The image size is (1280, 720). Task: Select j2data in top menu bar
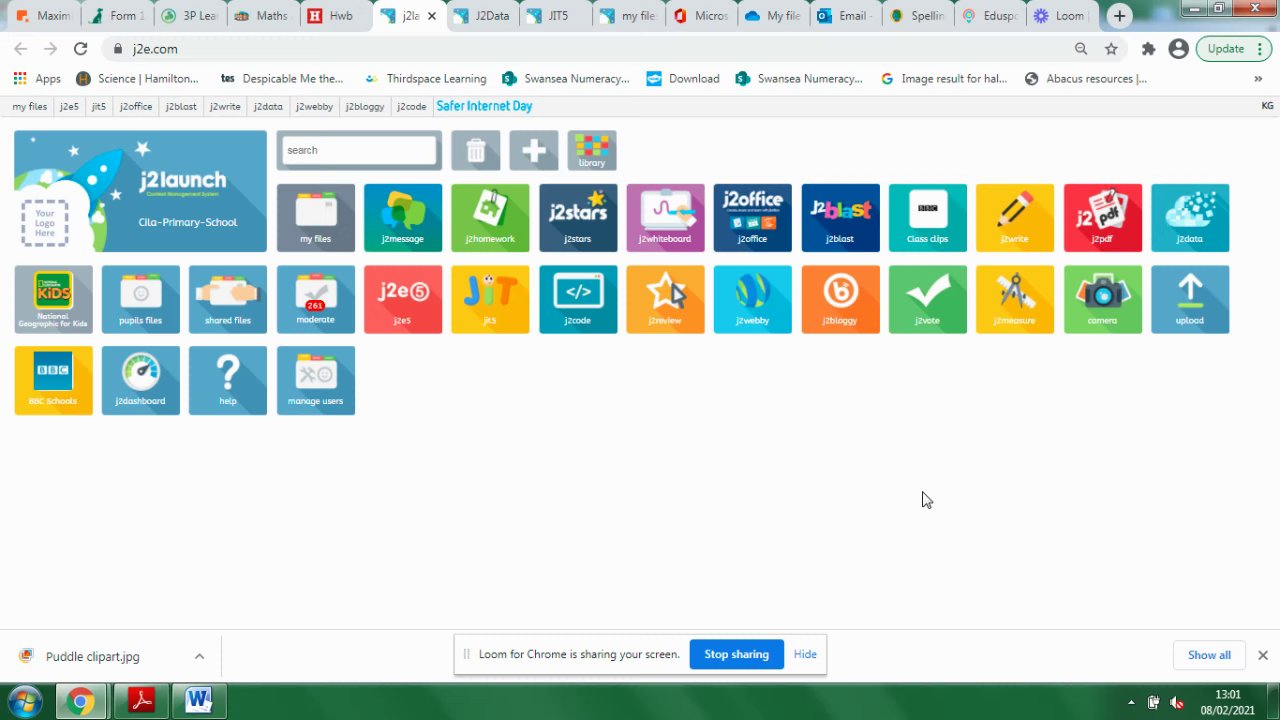click(268, 106)
